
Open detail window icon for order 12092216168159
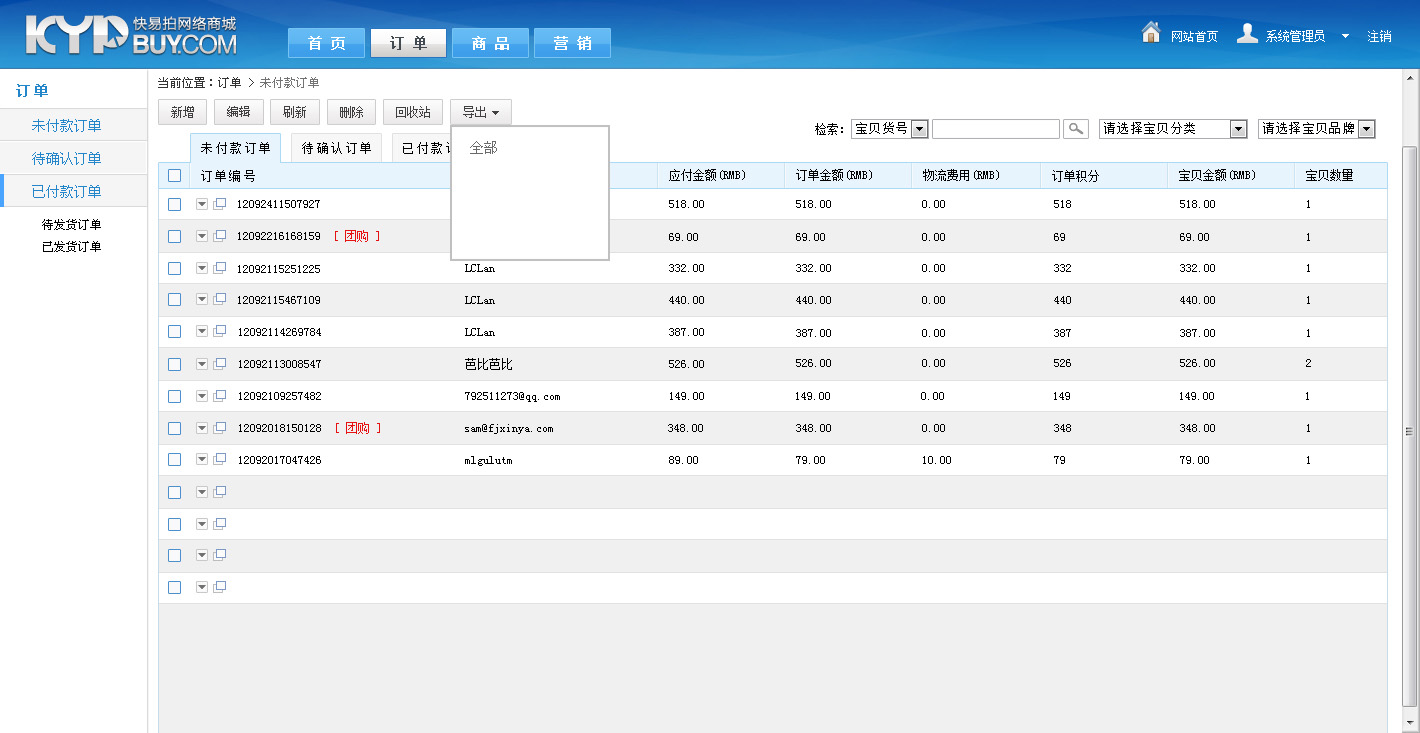coord(220,236)
